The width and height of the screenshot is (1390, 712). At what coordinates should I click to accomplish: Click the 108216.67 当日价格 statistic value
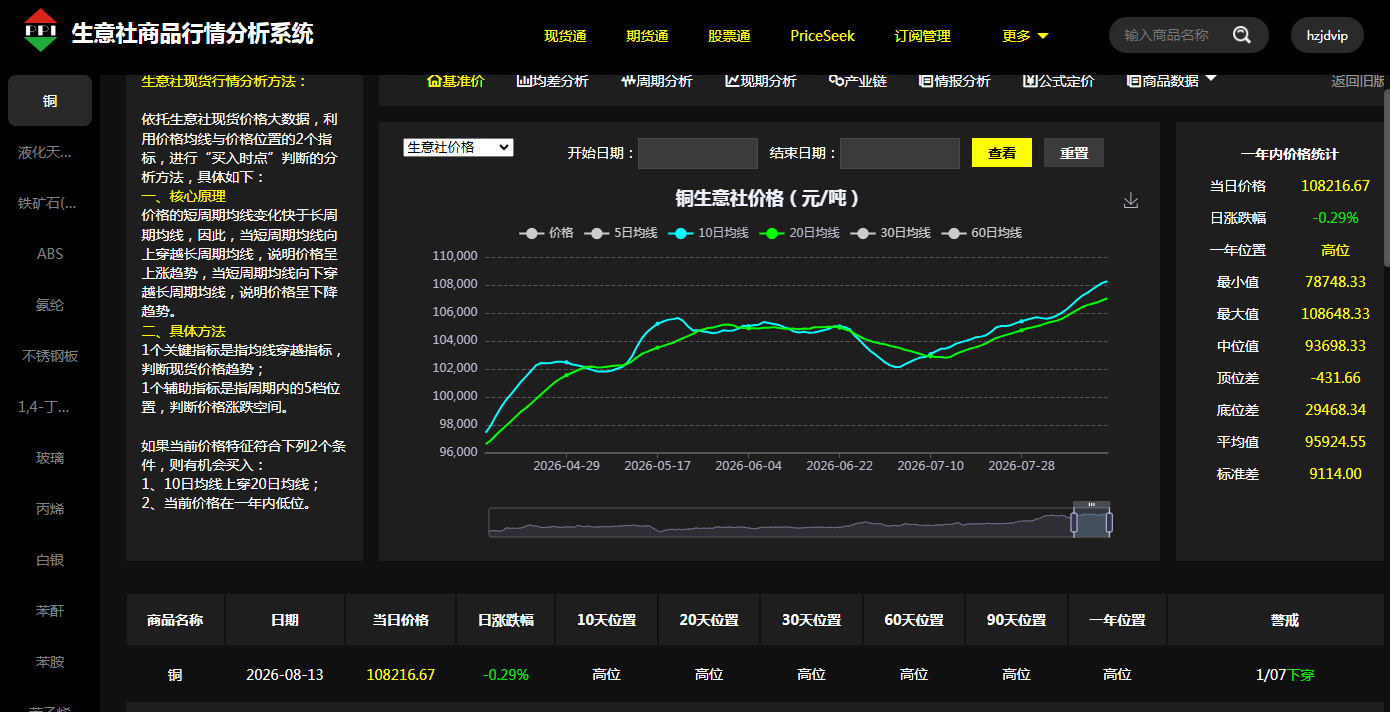click(x=1335, y=186)
